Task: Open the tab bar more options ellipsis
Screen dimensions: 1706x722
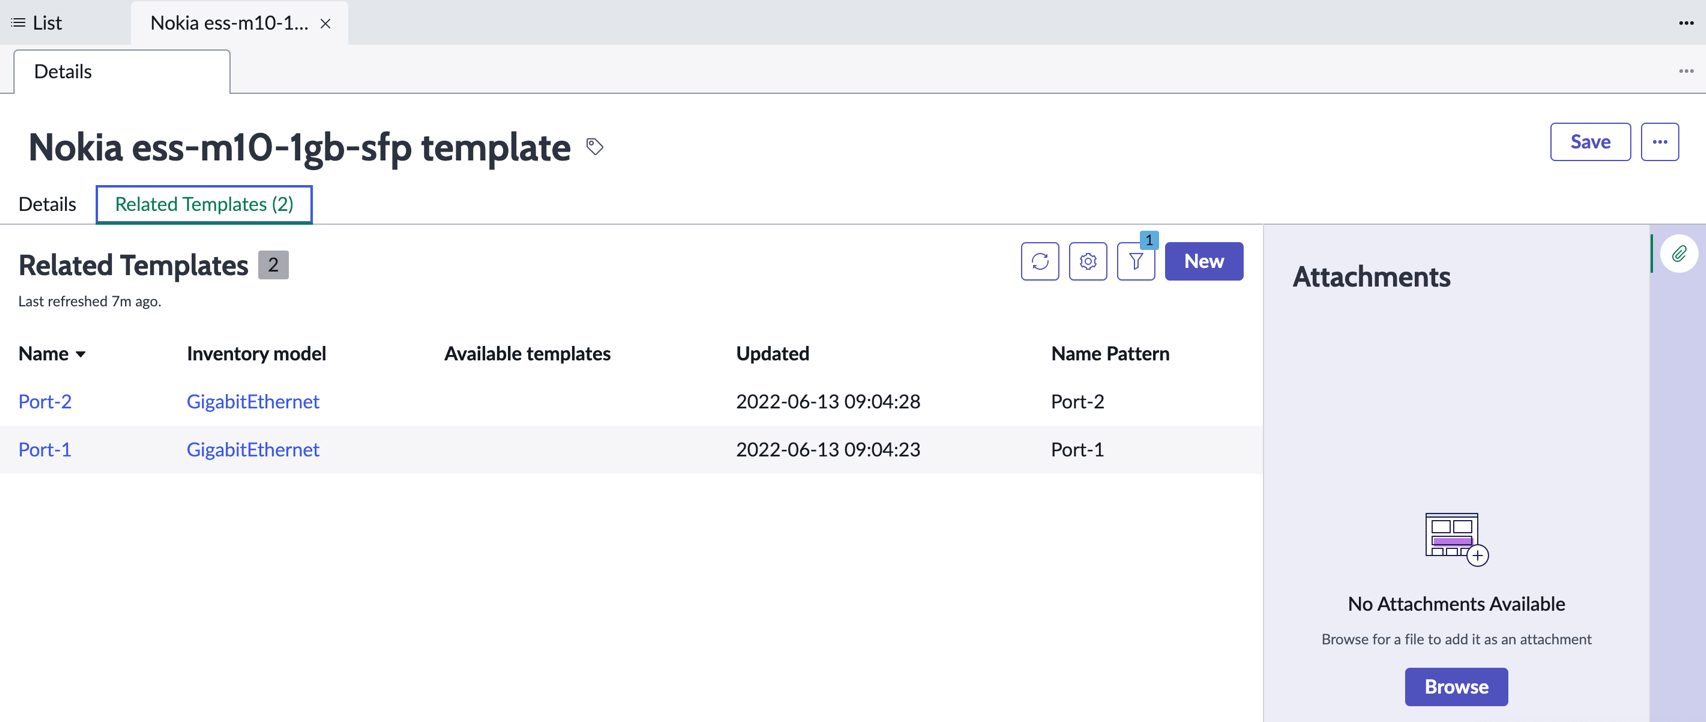Action: tap(1686, 71)
